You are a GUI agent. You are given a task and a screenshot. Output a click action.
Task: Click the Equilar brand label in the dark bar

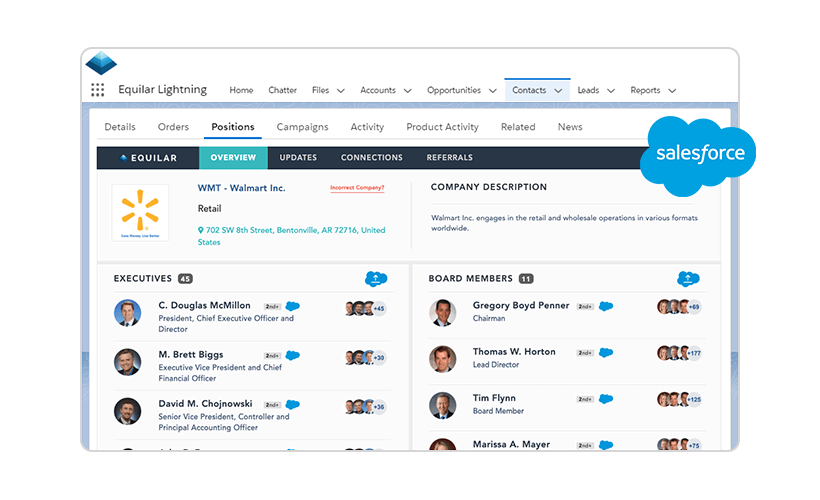(149, 158)
